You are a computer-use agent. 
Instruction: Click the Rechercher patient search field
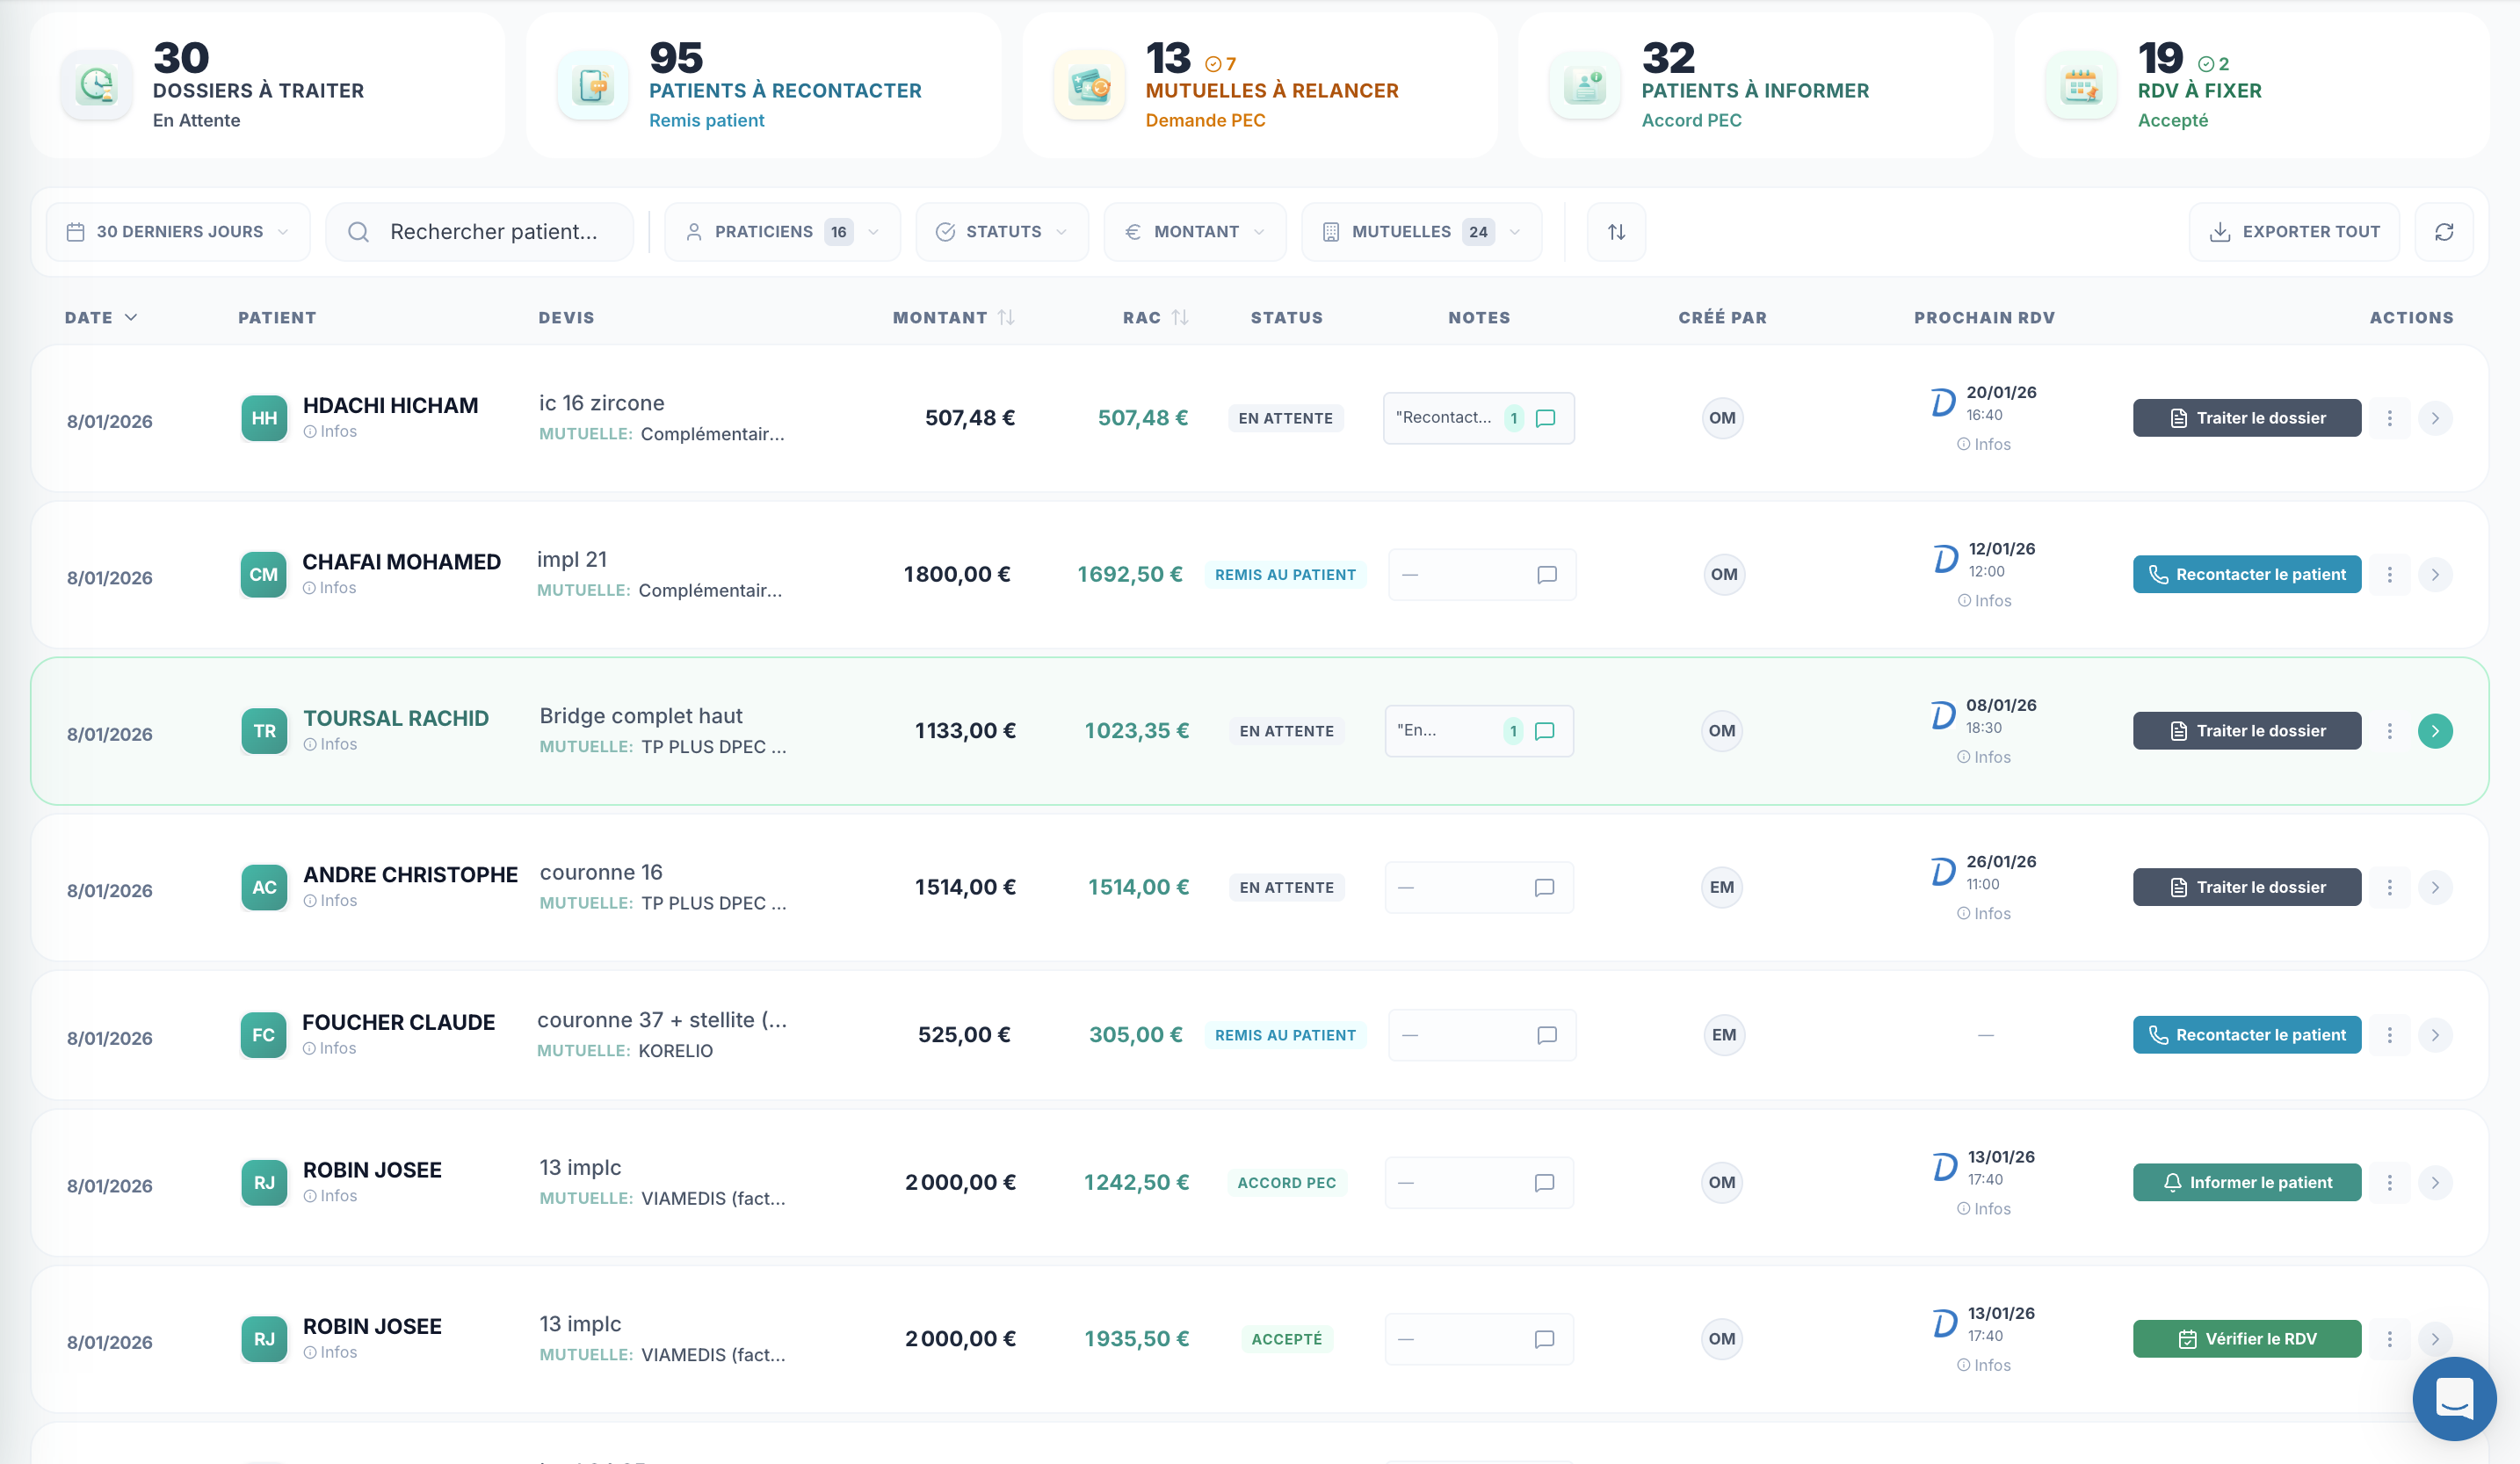(x=480, y=232)
